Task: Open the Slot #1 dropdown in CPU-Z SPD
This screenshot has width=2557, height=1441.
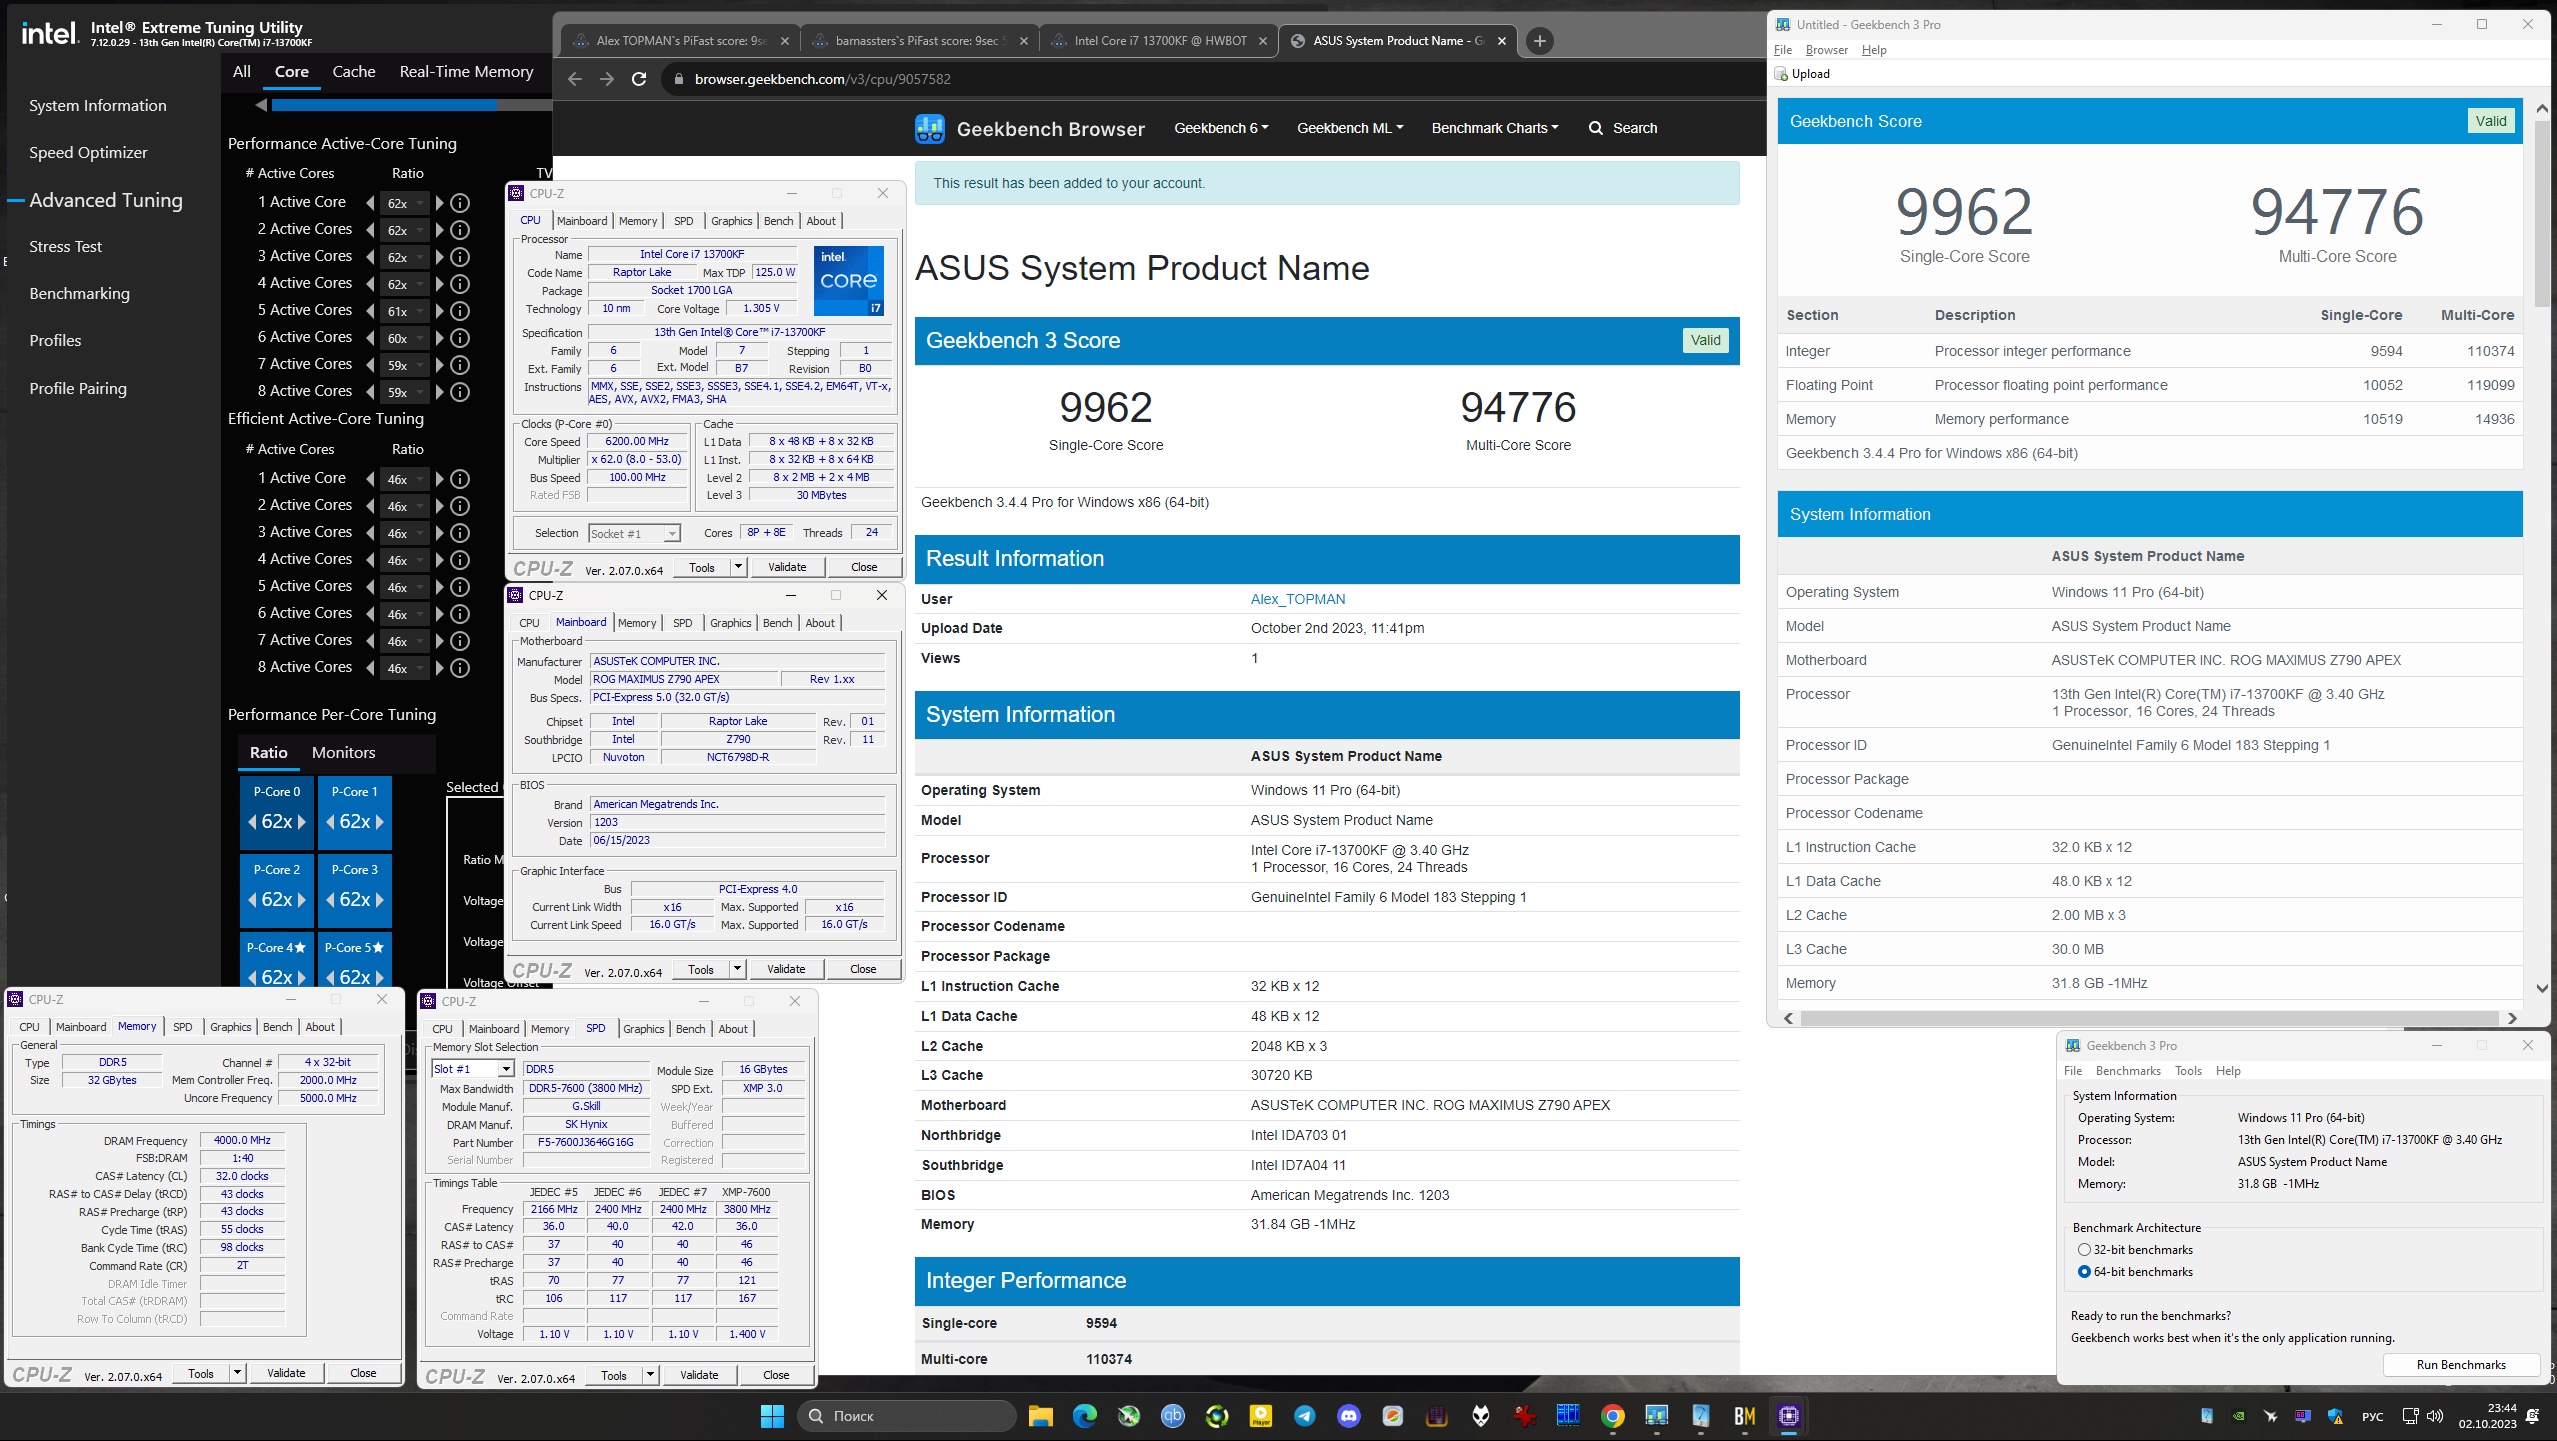Action: point(472,1069)
